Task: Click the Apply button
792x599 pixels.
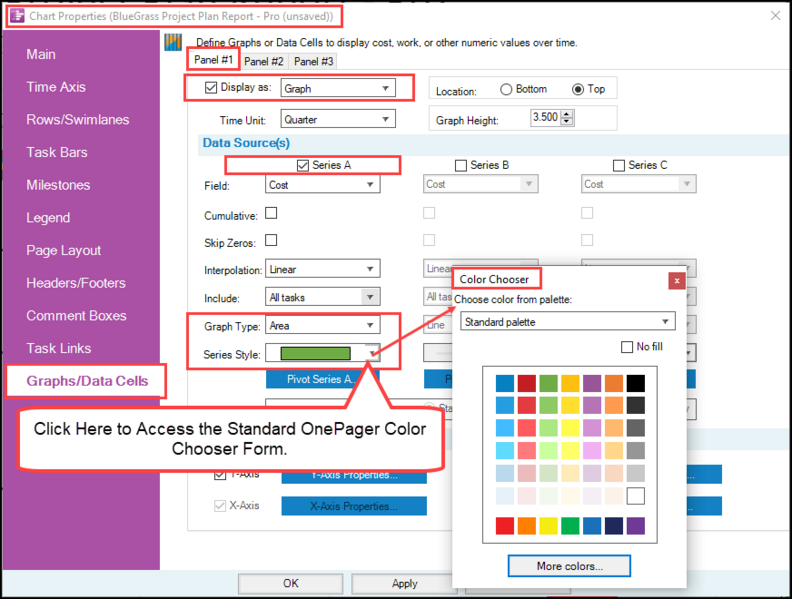Action: [405, 584]
